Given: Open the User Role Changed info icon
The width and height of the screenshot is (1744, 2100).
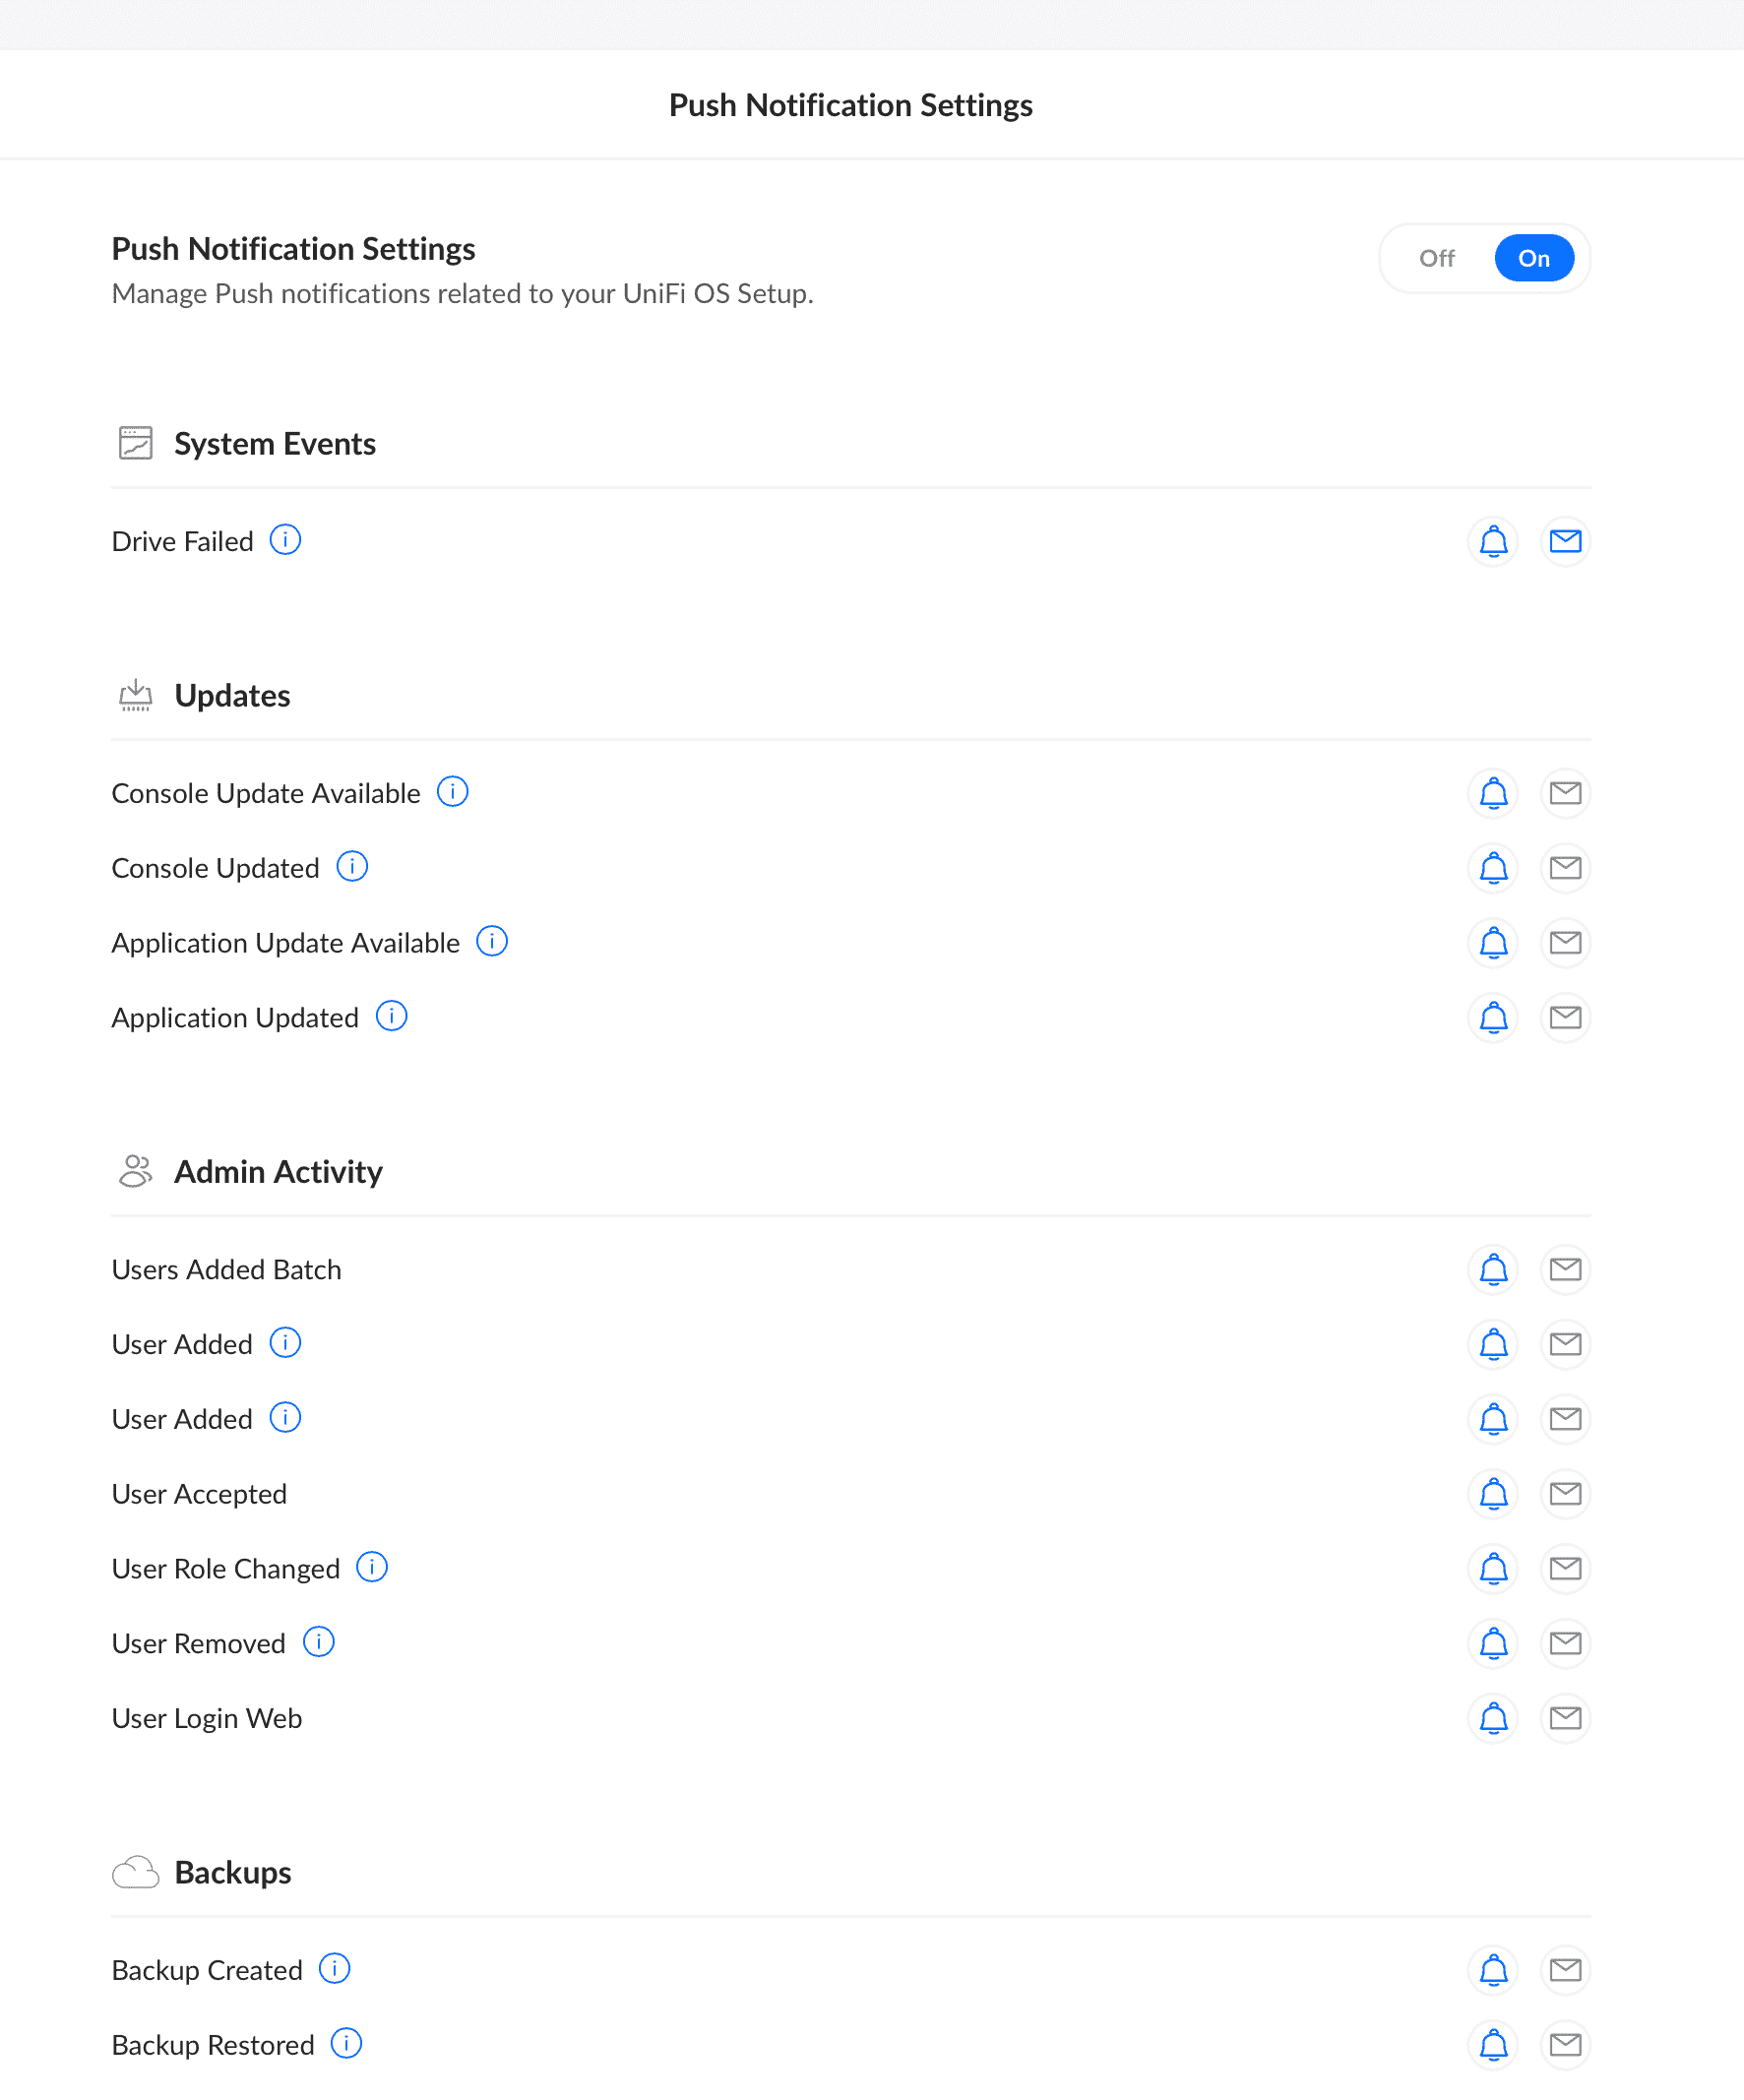Looking at the screenshot, I should click(x=372, y=1567).
